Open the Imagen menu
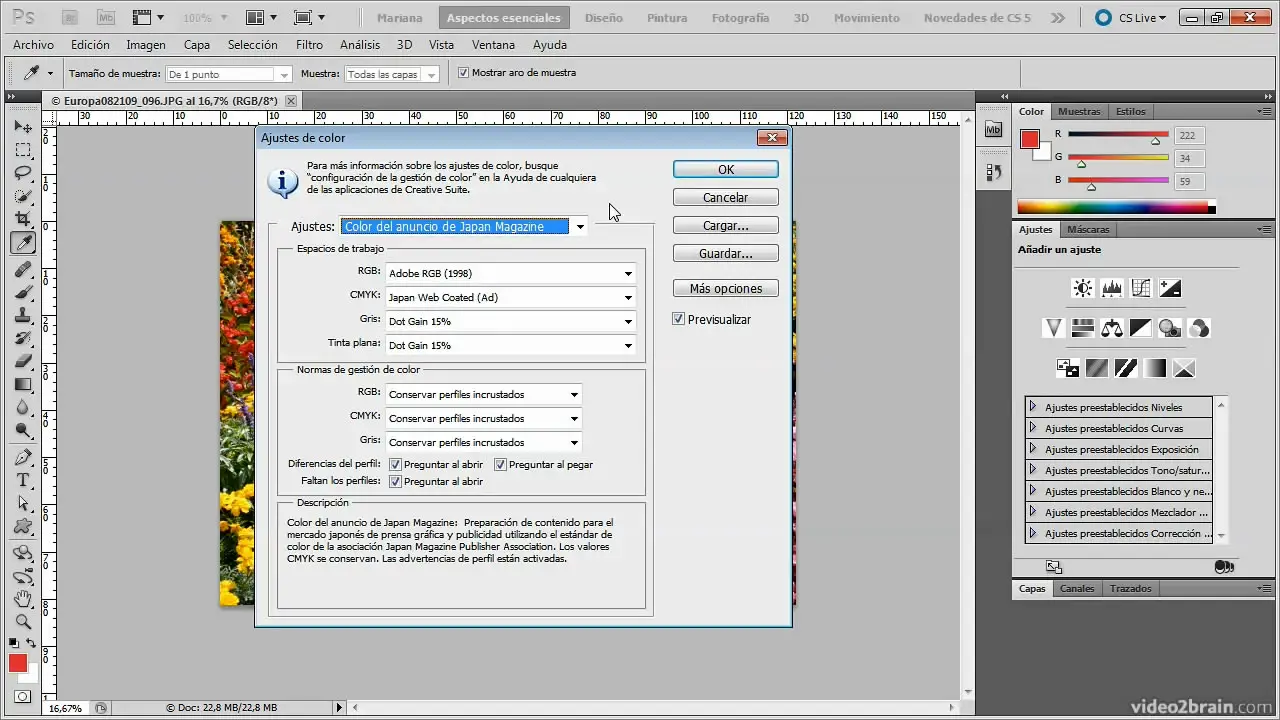 point(146,45)
